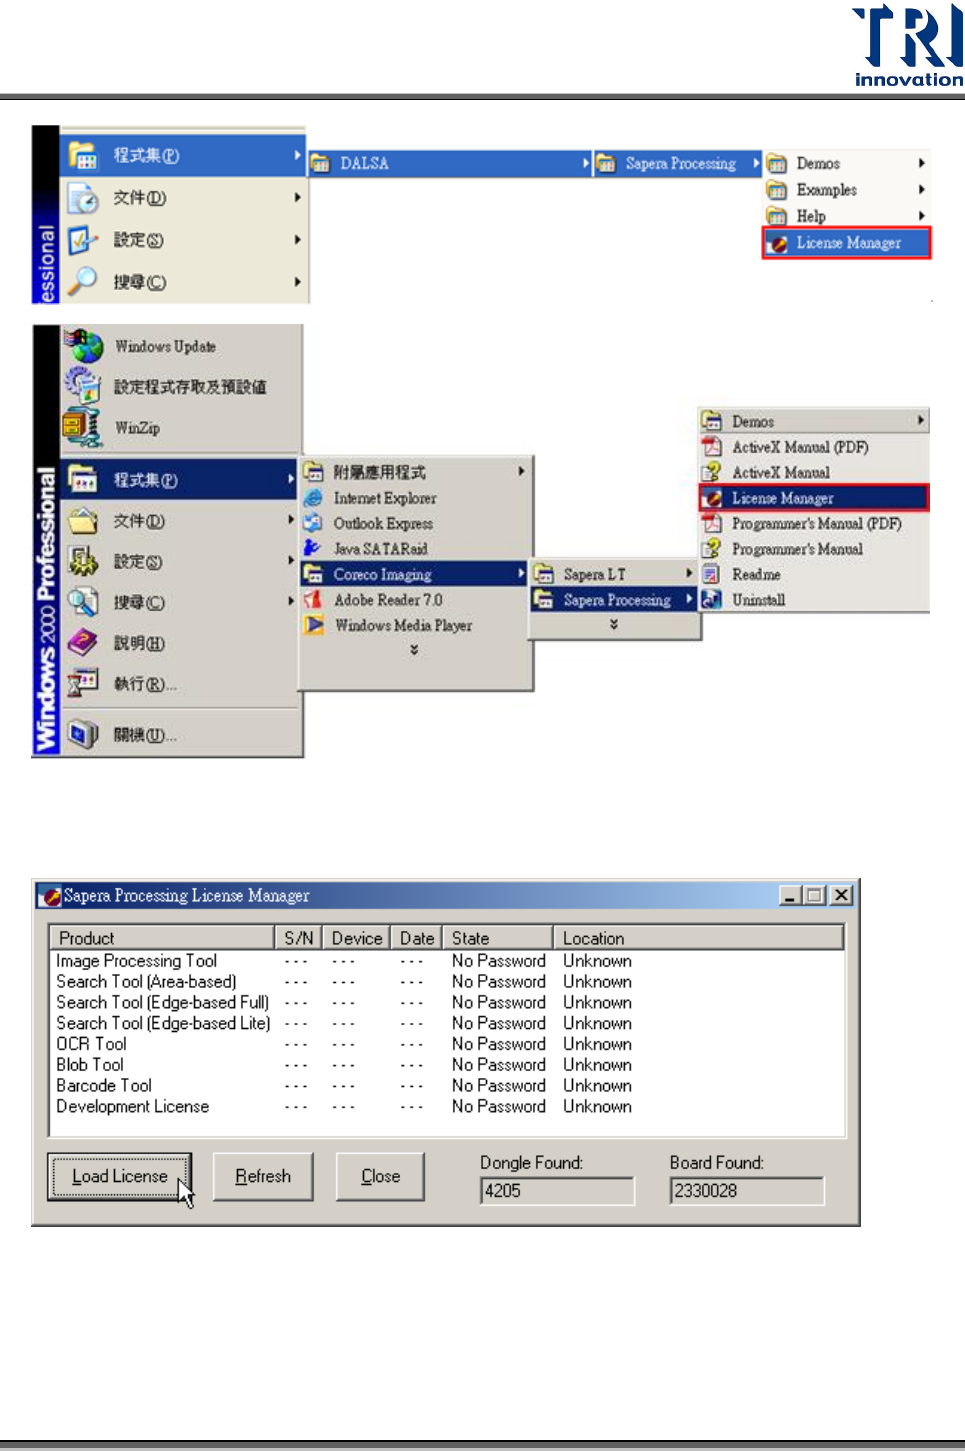Select the Search Tool (Edge-based Lite) row

(x=447, y=1023)
